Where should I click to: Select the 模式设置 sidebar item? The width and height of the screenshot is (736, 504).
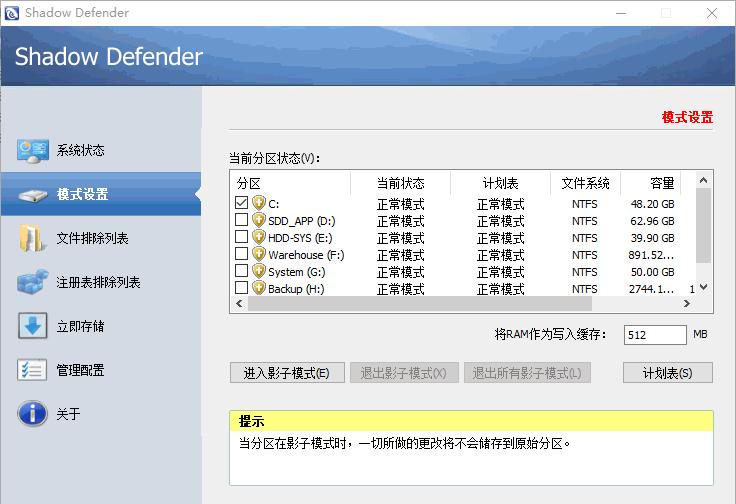click(101, 194)
